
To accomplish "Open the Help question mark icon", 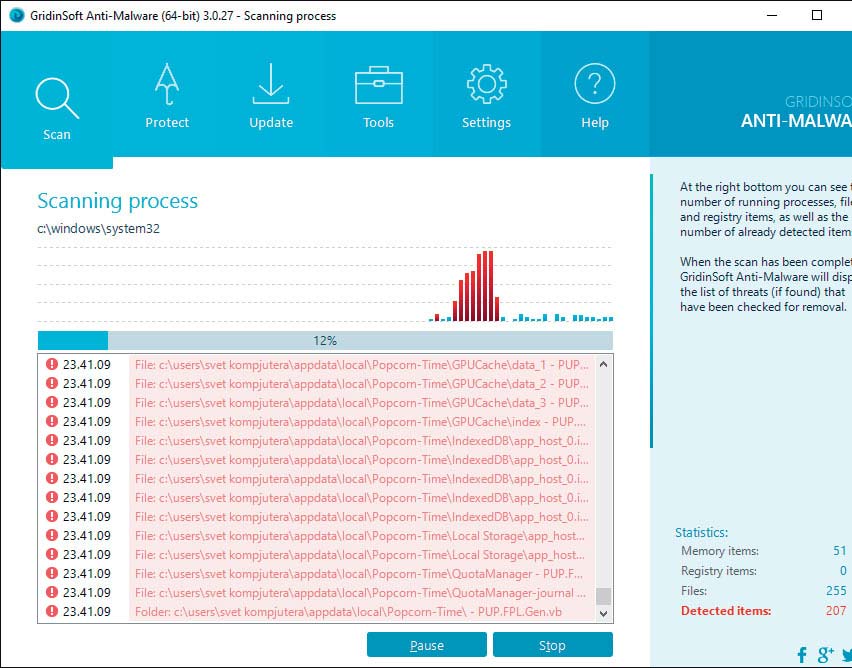I will pyautogui.click(x=594, y=84).
